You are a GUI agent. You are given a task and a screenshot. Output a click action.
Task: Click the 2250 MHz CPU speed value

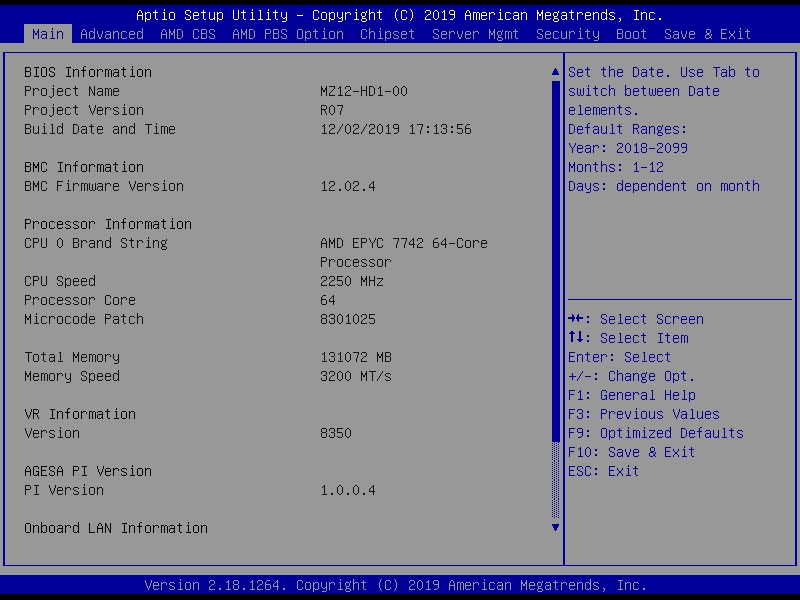click(x=352, y=281)
